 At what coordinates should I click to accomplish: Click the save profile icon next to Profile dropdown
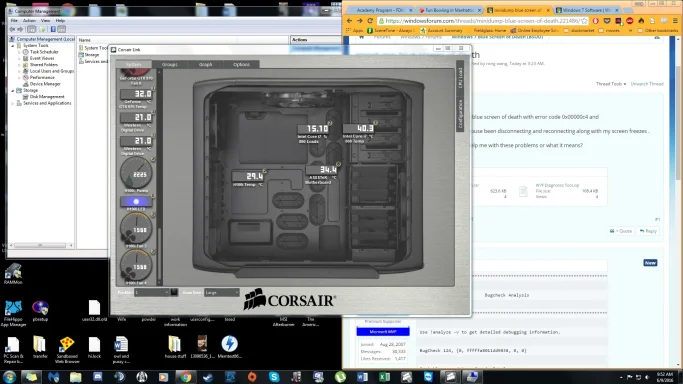coord(174,293)
